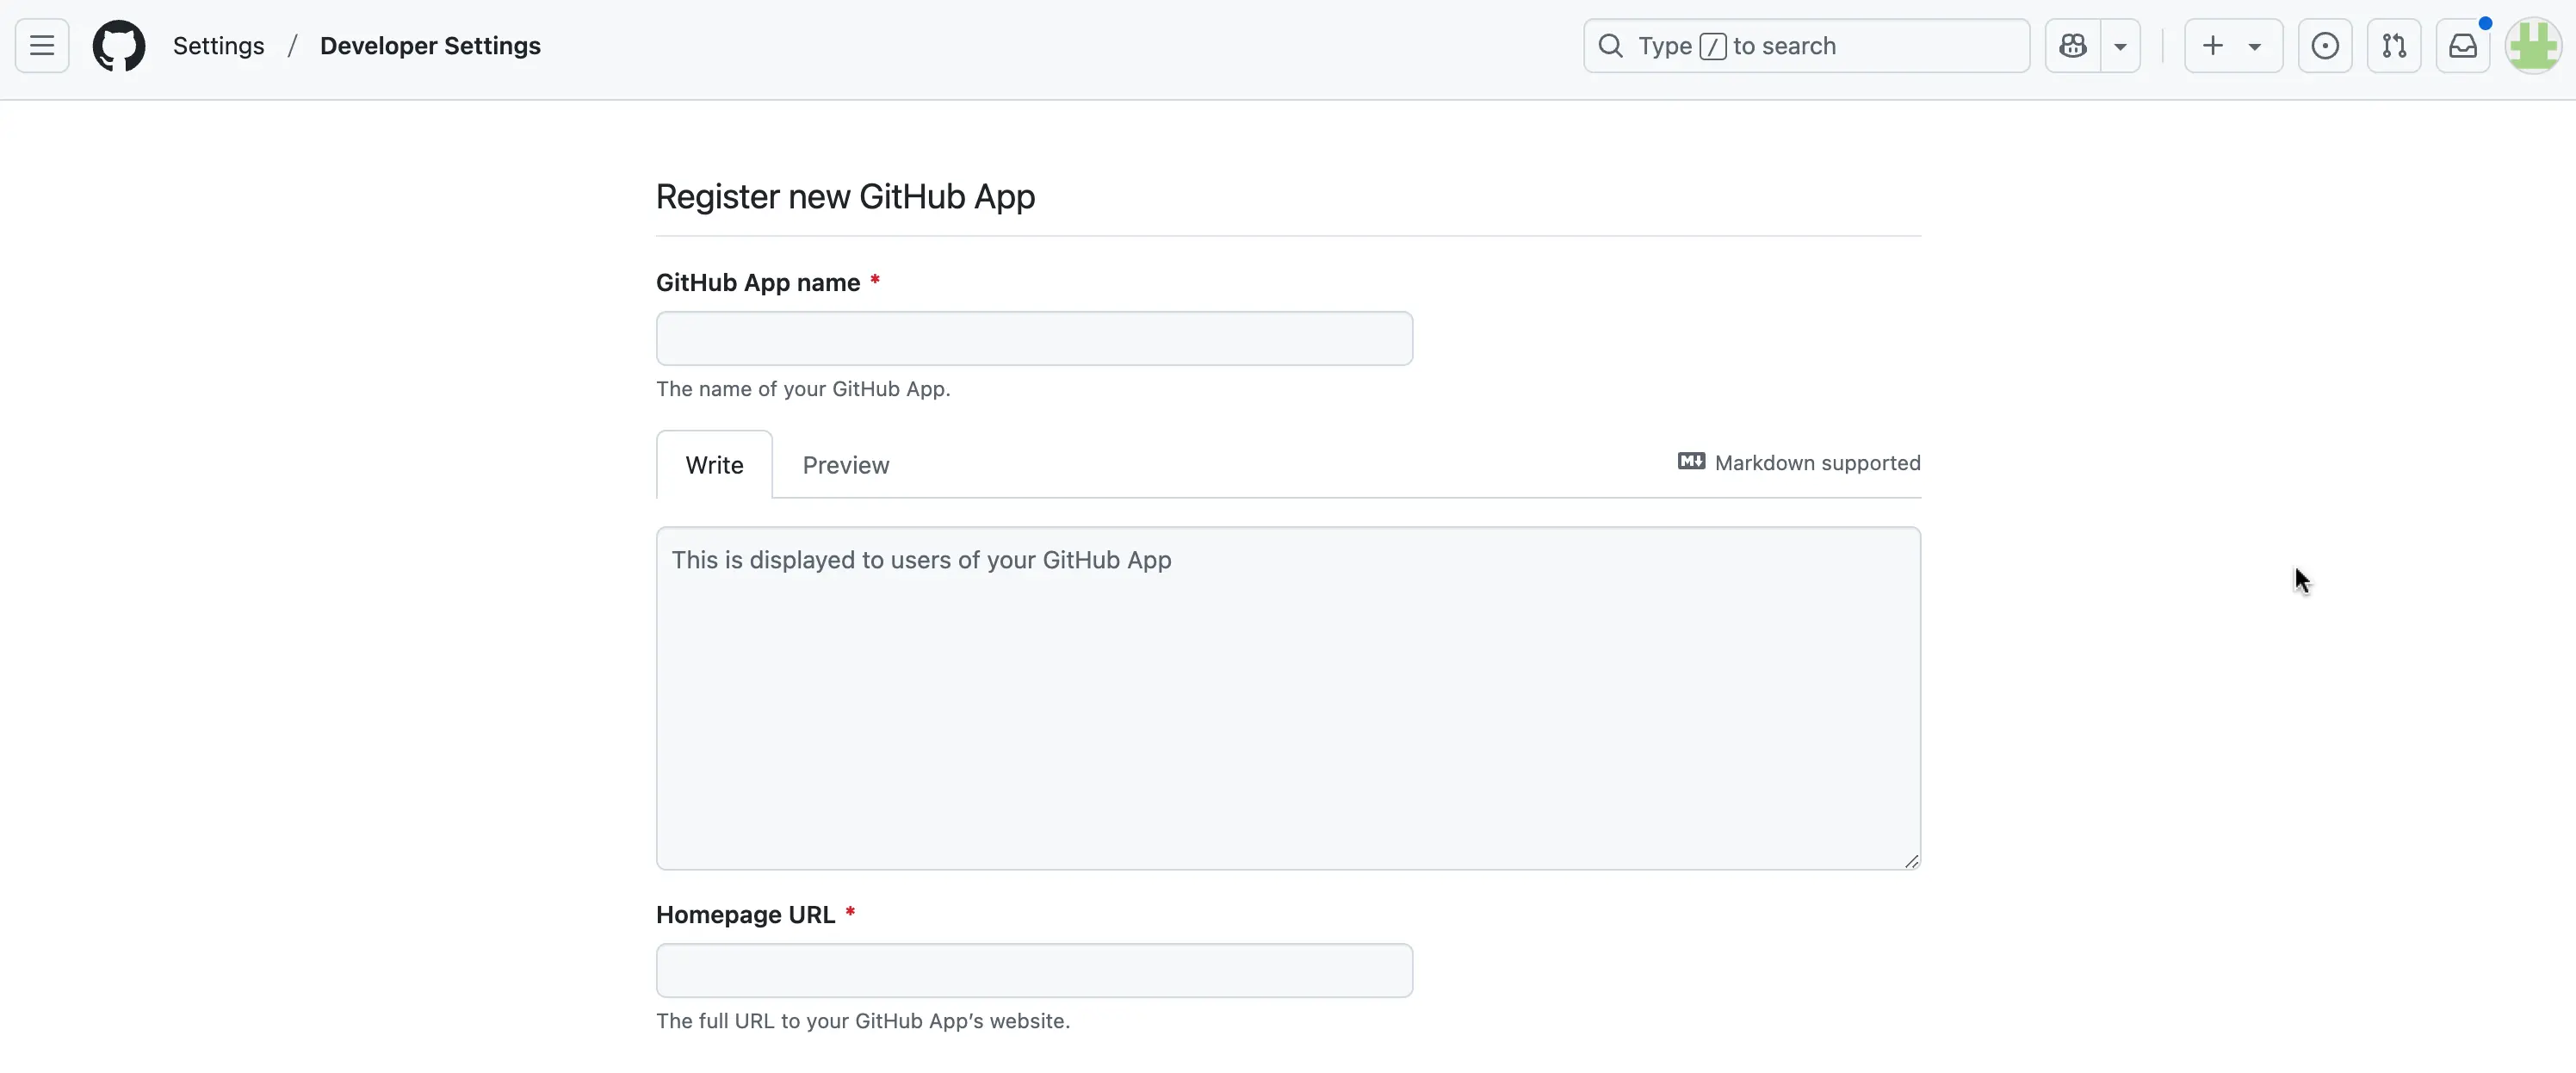The width and height of the screenshot is (2576, 1073).
Task: Click the search magnifier icon
Action: [1610, 45]
